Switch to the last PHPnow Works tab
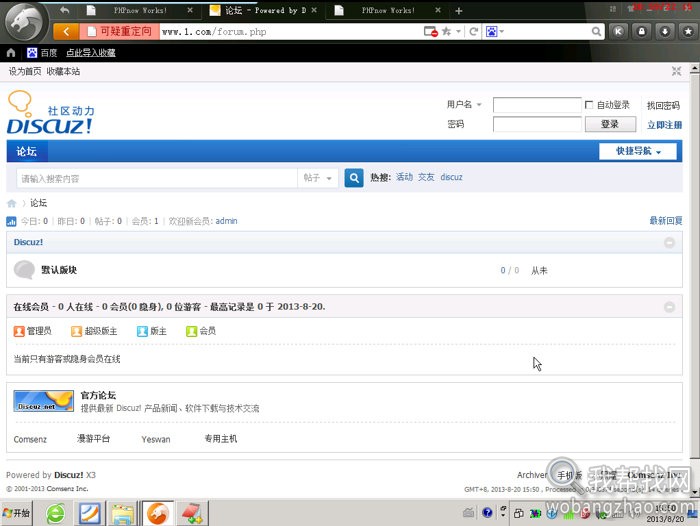 [x=388, y=10]
